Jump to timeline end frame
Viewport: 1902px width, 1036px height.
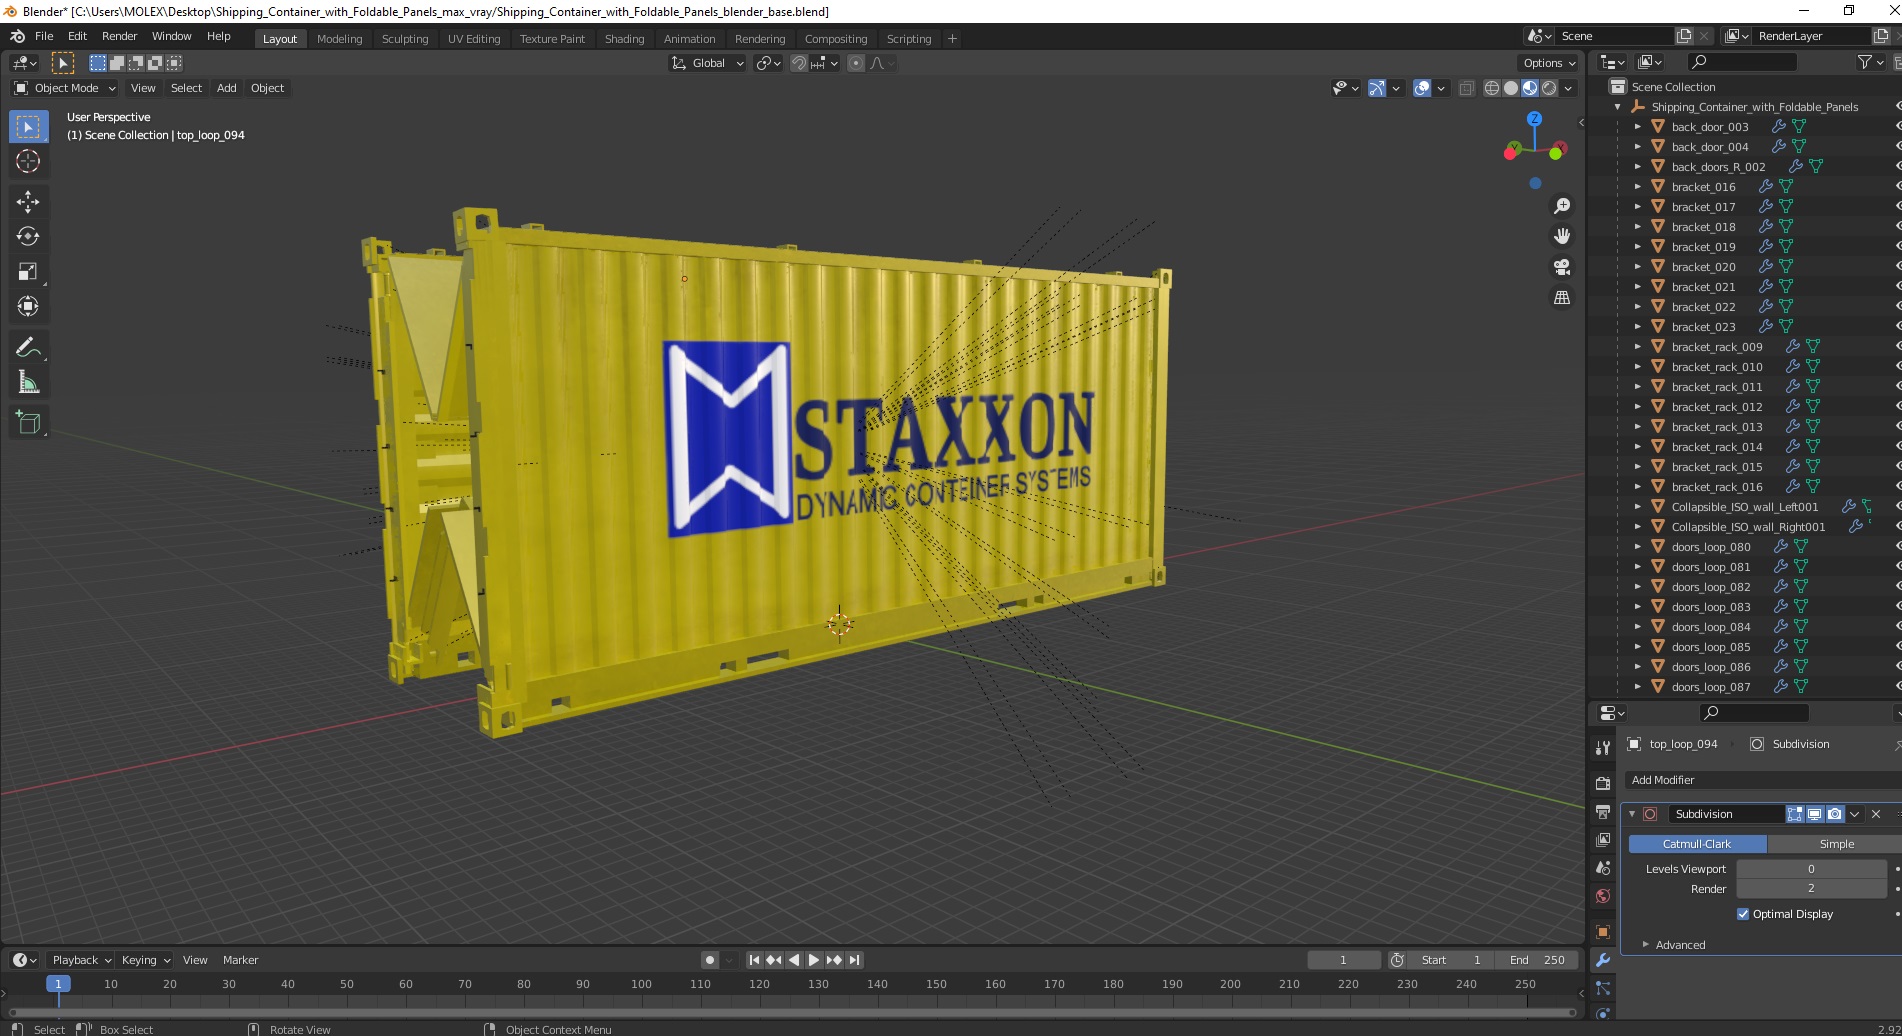click(854, 960)
